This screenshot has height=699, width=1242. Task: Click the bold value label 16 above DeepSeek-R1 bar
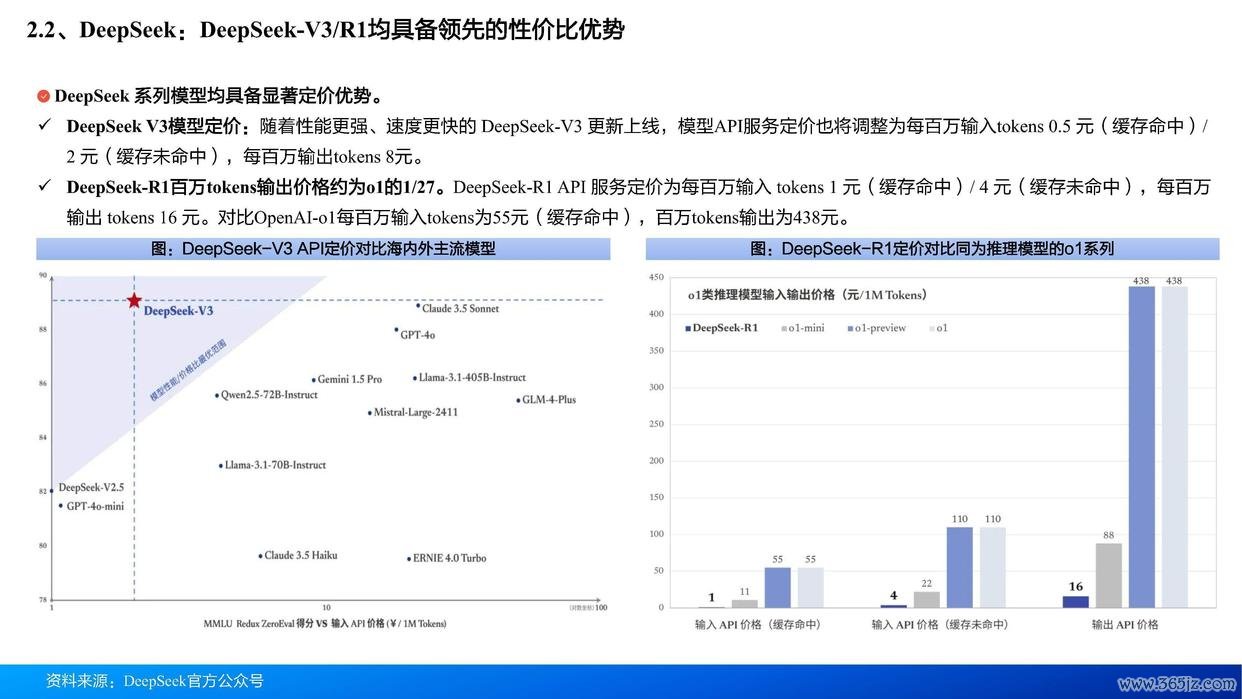coord(1076,587)
